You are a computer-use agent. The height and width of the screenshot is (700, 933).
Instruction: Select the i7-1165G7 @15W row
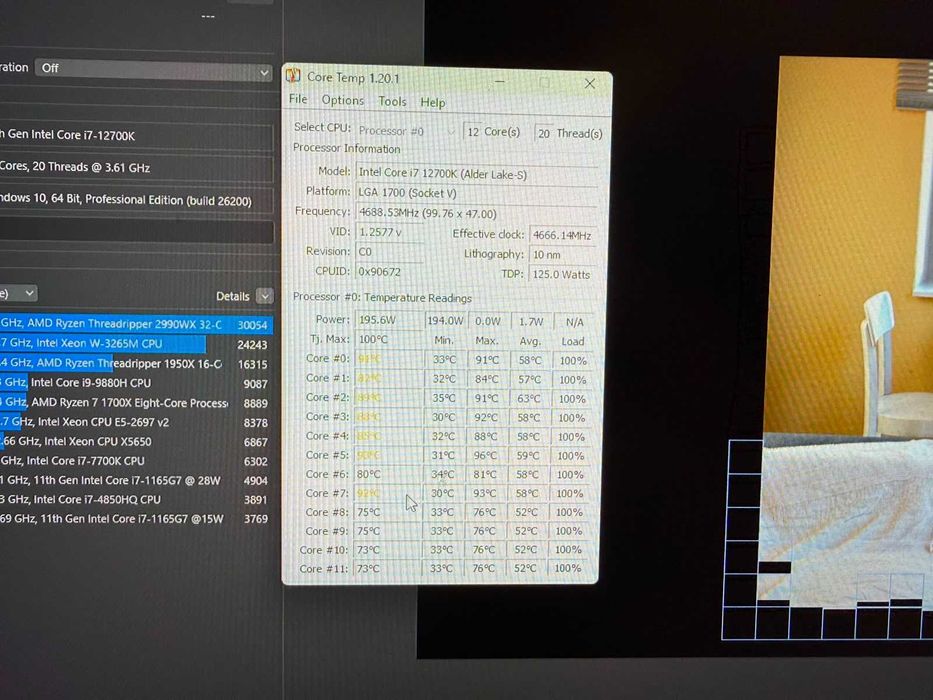coord(136,518)
